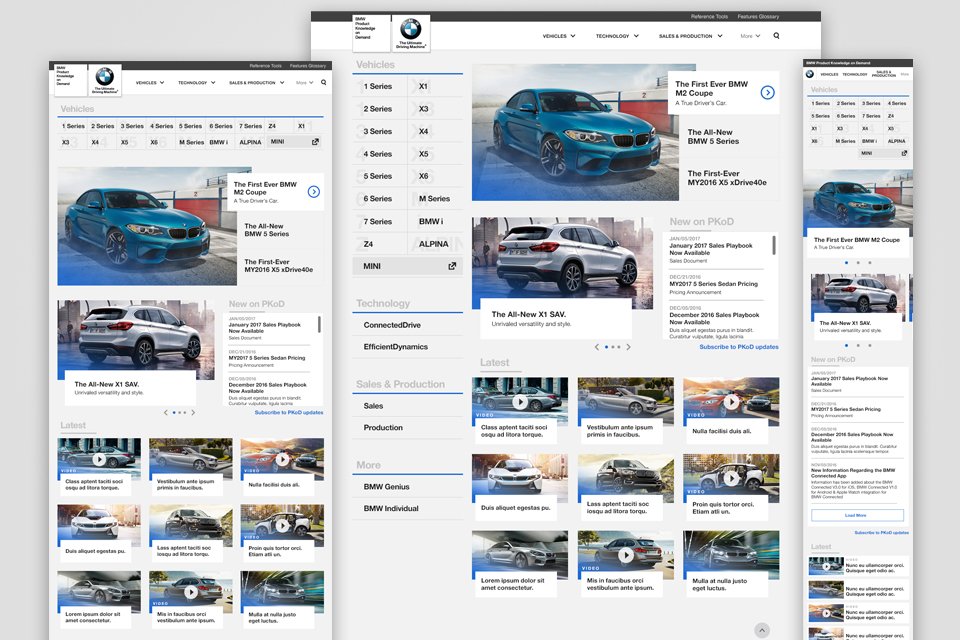
Task: Play the 'Proin quis tortor orci' video in center mockup
Action: pos(731,478)
